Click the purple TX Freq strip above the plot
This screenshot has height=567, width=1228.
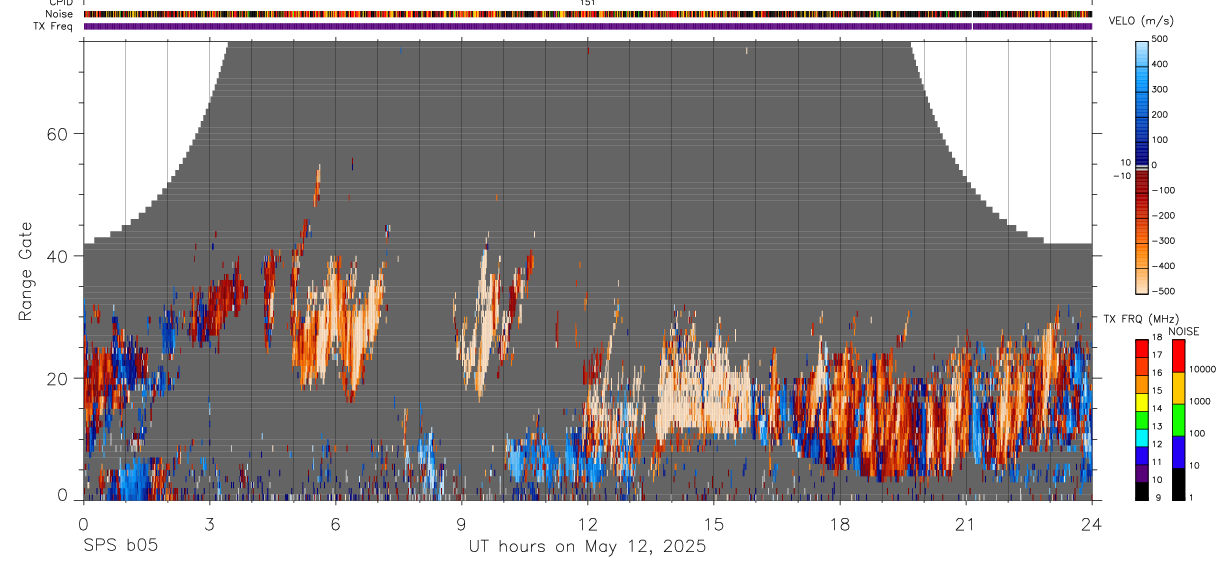pos(587,26)
